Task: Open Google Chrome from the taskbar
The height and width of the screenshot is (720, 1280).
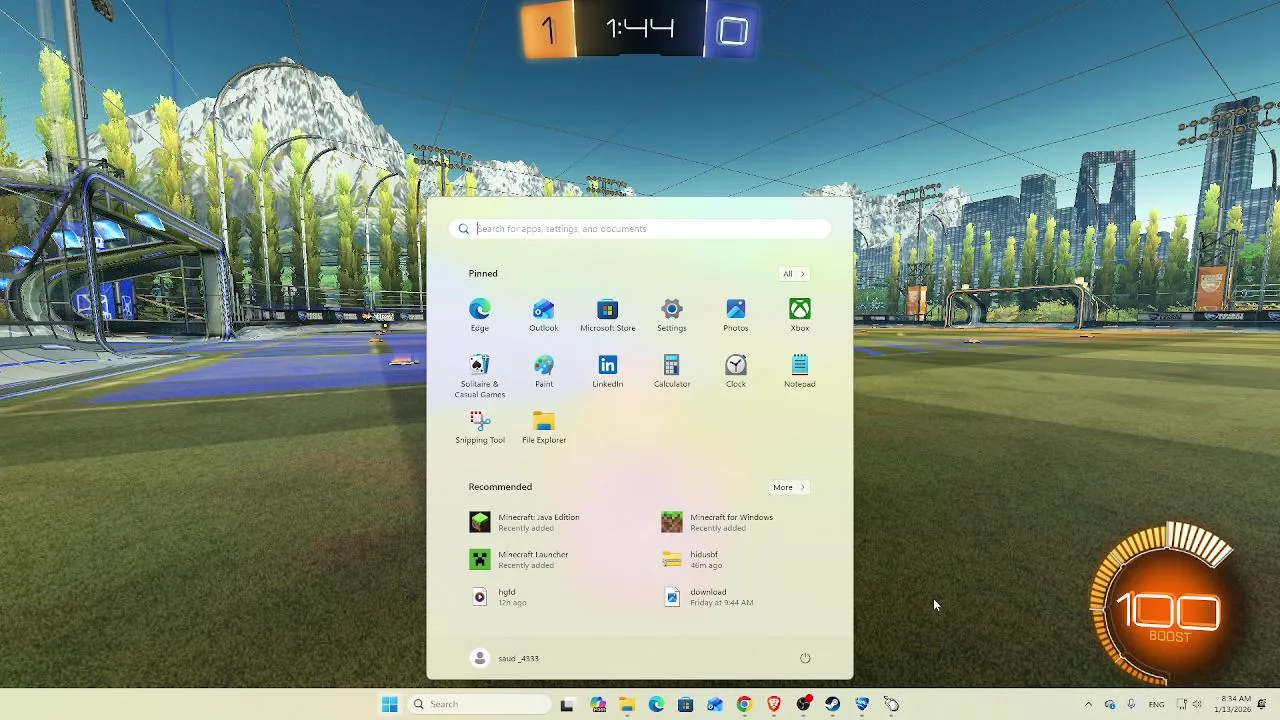Action: [x=744, y=704]
